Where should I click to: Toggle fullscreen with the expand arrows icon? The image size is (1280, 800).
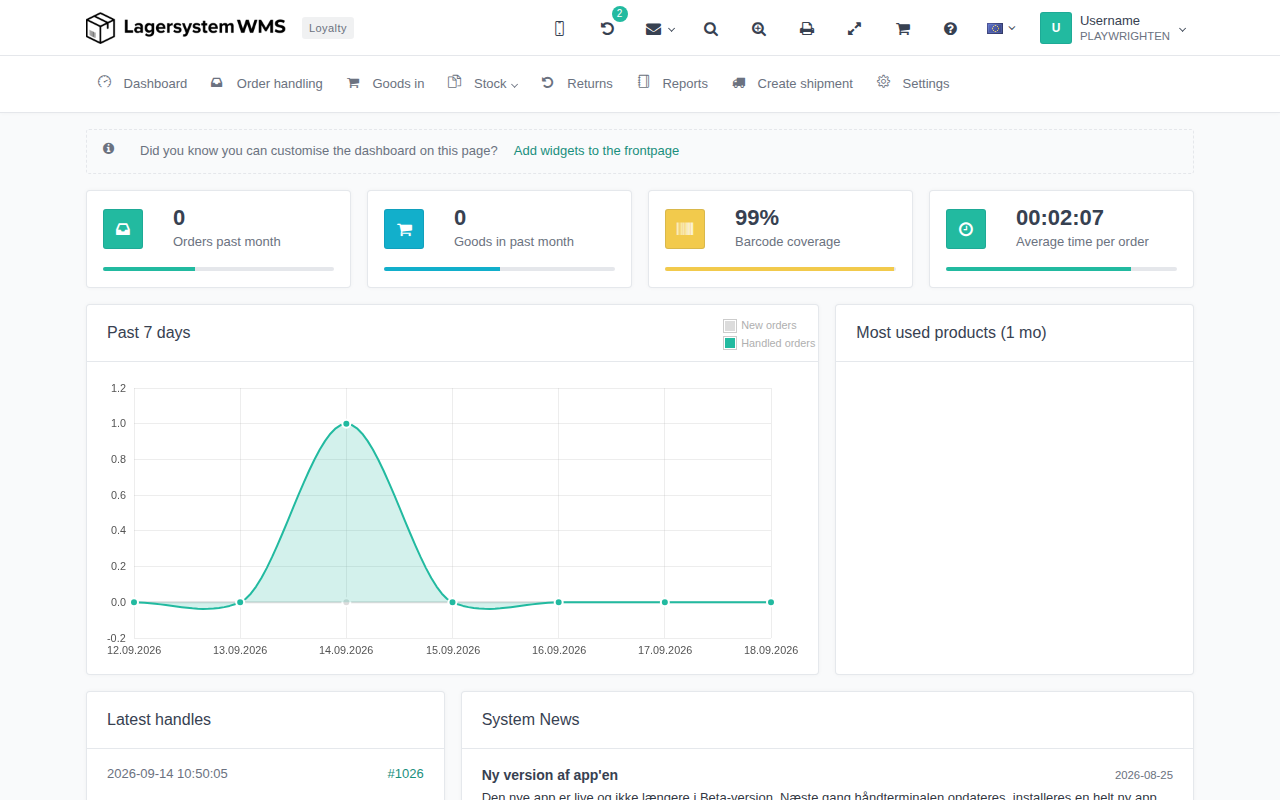pos(855,29)
